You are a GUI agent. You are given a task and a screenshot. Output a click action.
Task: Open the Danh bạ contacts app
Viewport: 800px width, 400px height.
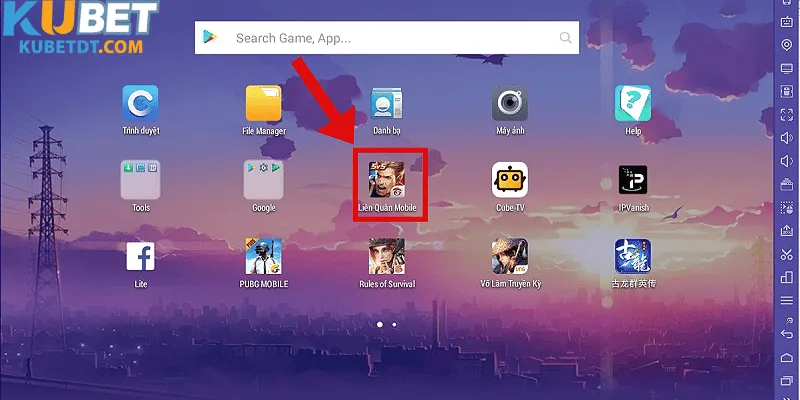click(386, 104)
